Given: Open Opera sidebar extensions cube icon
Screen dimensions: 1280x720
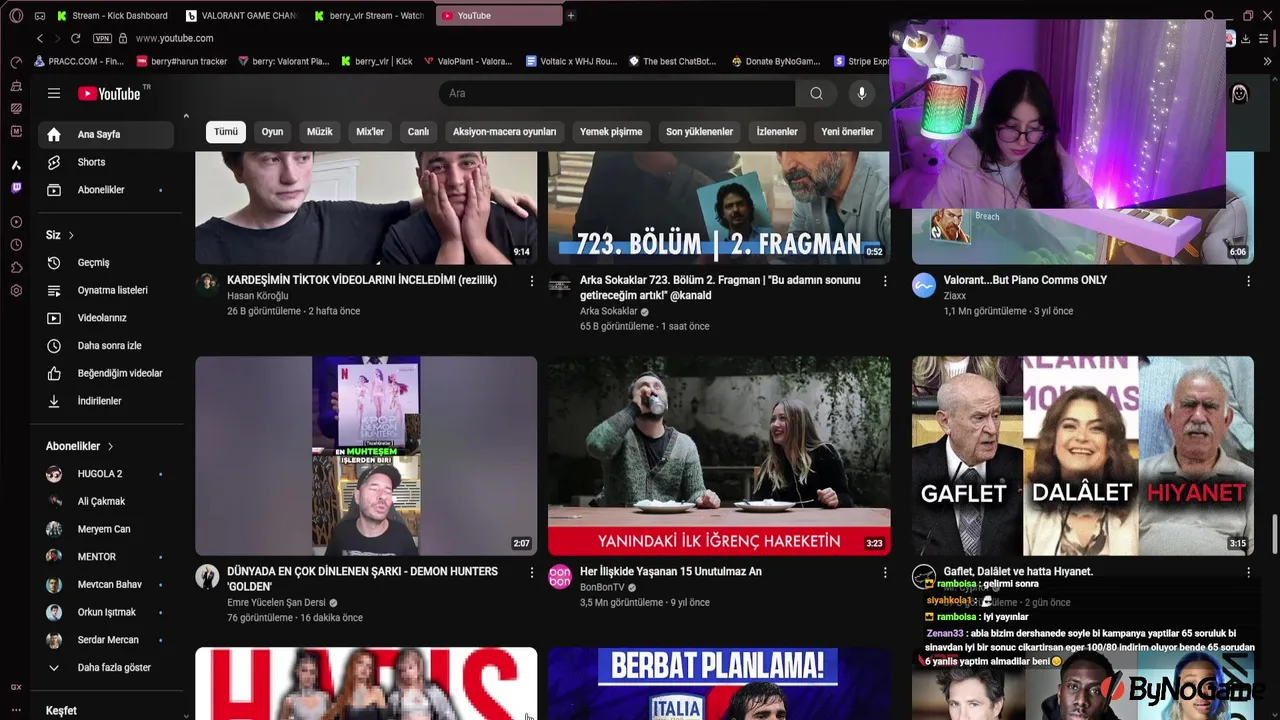Looking at the screenshot, I should [16, 268].
